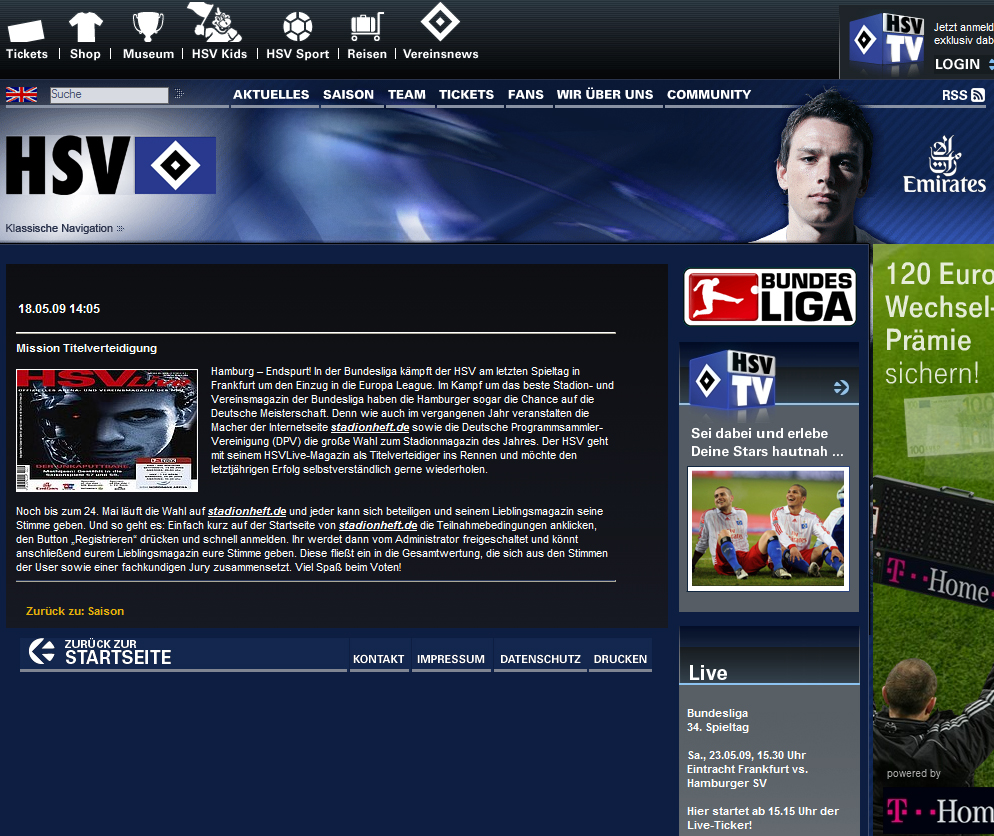Open the AKTUELLES menu
Viewport: 994px width, 836px height.
[x=271, y=95]
